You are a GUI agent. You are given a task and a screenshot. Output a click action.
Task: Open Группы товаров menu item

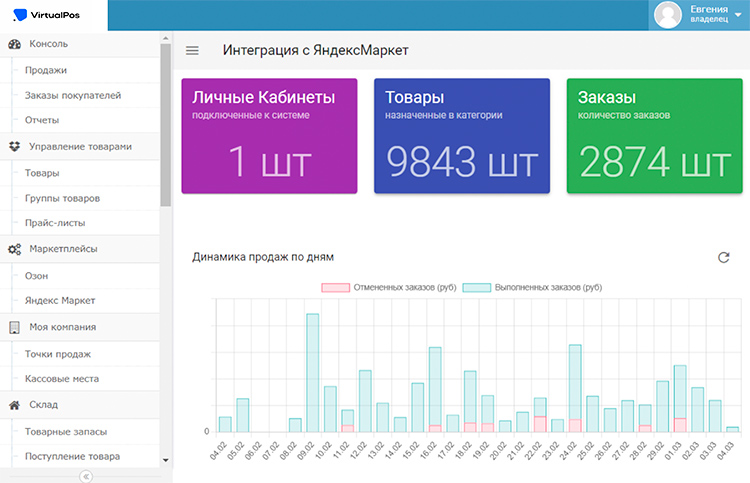(x=63, y=198)
